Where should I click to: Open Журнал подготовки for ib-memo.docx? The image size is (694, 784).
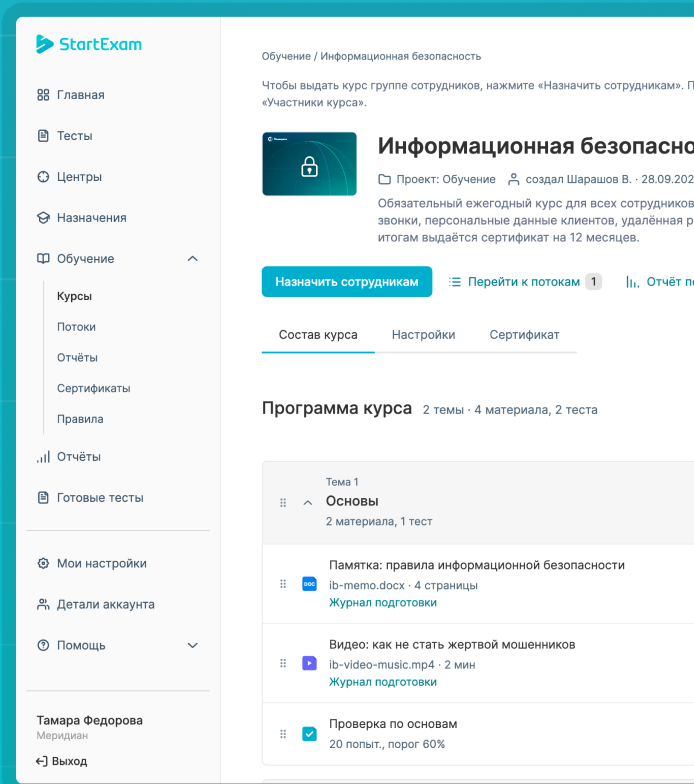click(382, 602)
